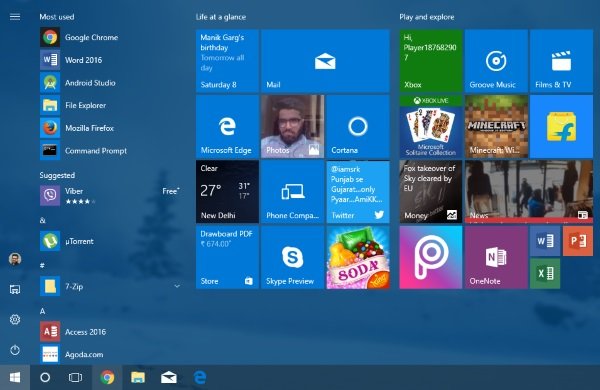600x390 pixels.
Task: Open Cortana tile
Action: (358, 127)
